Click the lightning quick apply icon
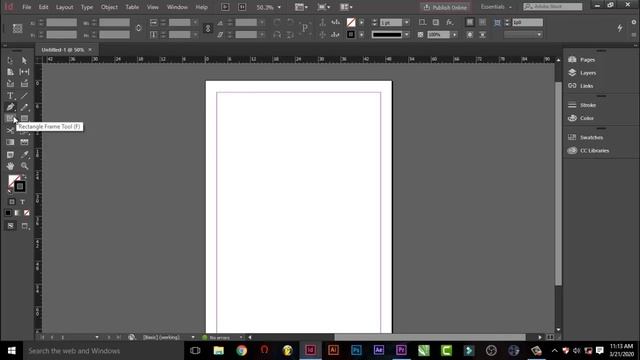 coord(620,28)
